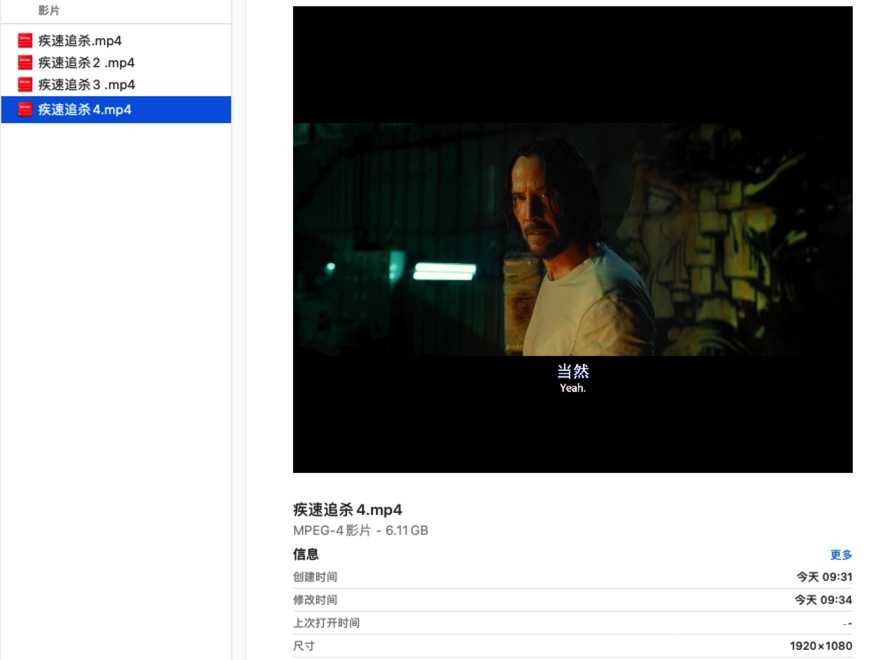Open the 更多 link in the info section
Viewport: 875px width, 660px height.
click(x=841, y=555)
